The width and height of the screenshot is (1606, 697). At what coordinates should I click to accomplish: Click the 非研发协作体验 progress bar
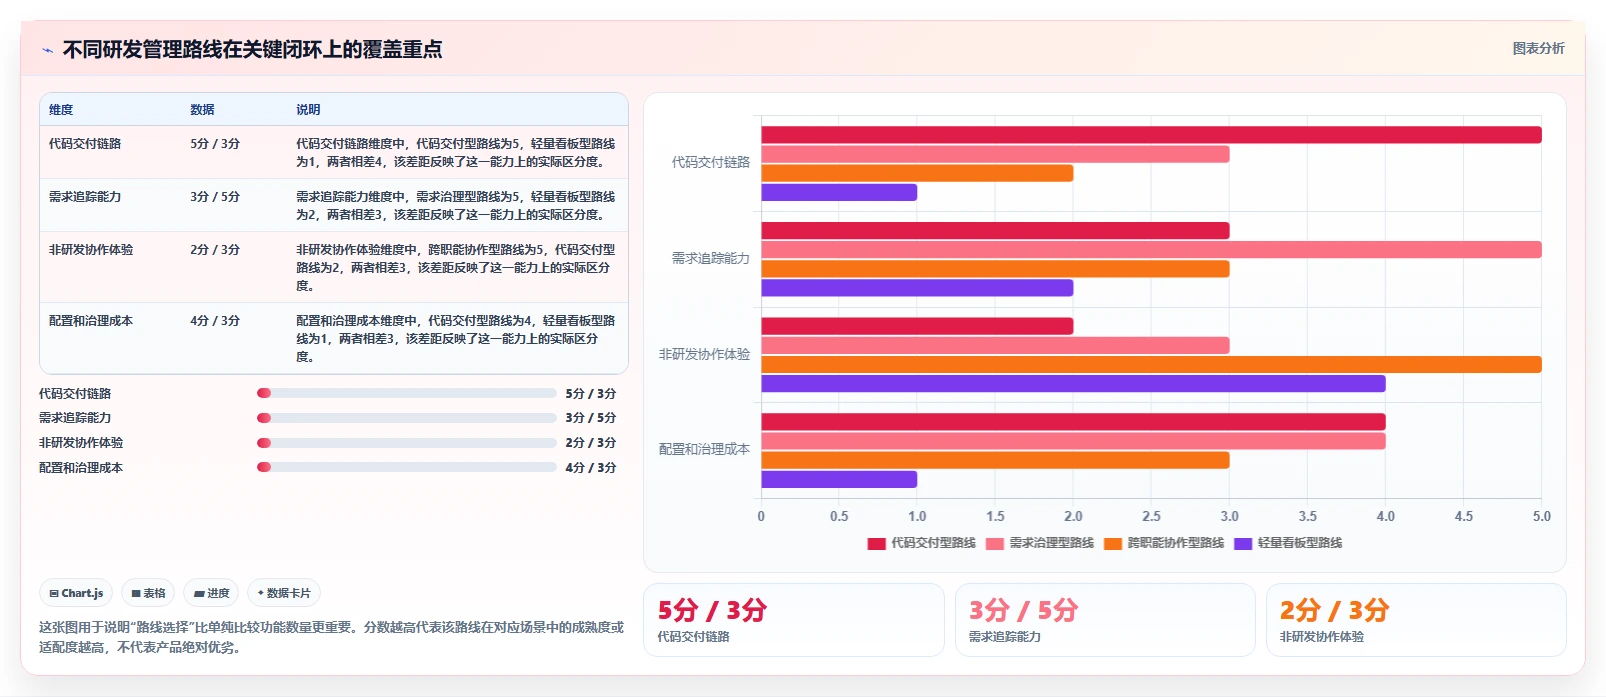[406, 443]
